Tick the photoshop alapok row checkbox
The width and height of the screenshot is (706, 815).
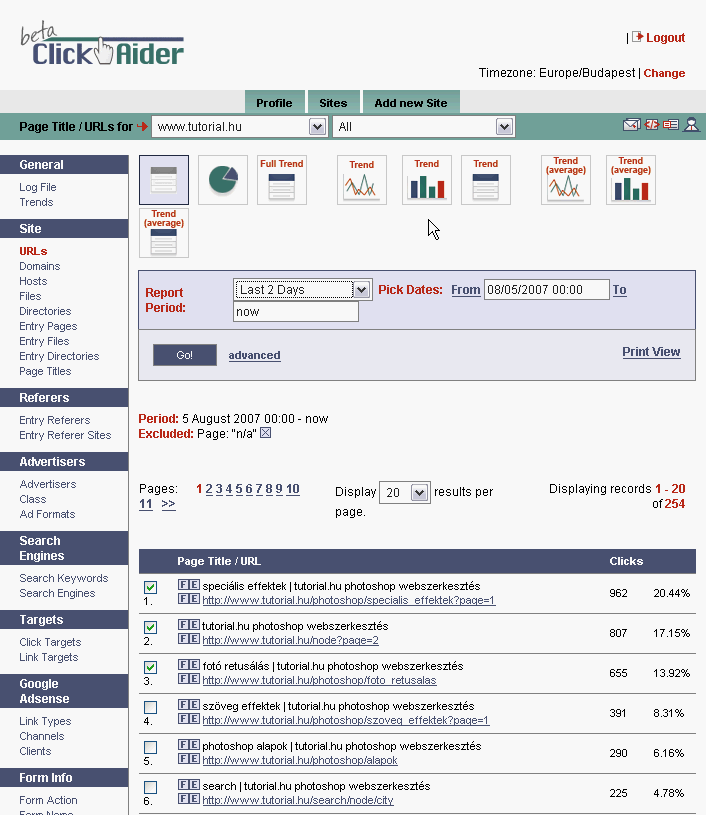tap(150, 747)
